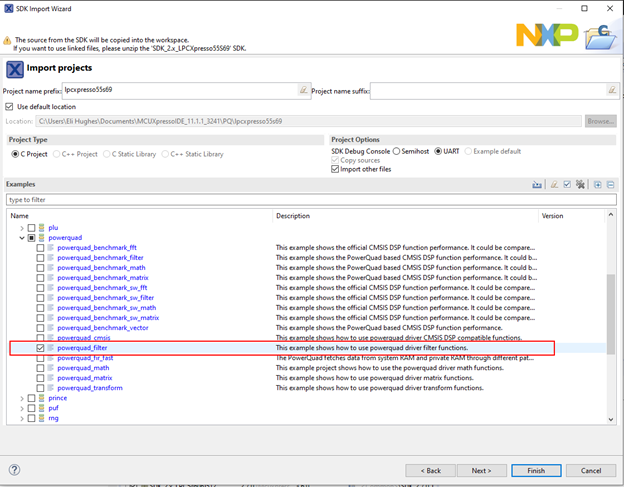Click the import-from-file icon in Examples toolbar

point(537,185)
